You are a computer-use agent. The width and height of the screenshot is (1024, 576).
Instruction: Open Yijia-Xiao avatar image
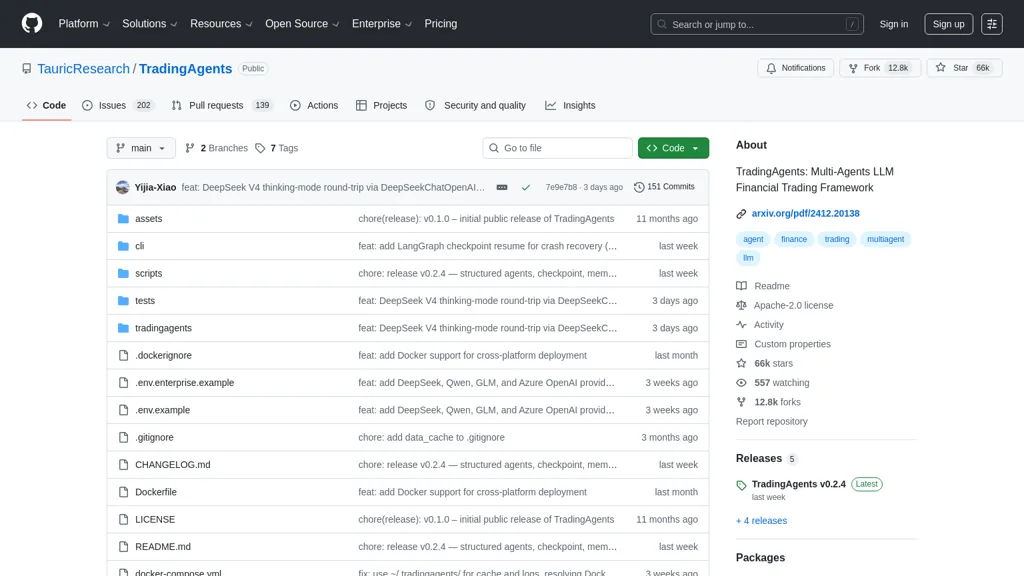click(x=123, y=187)
